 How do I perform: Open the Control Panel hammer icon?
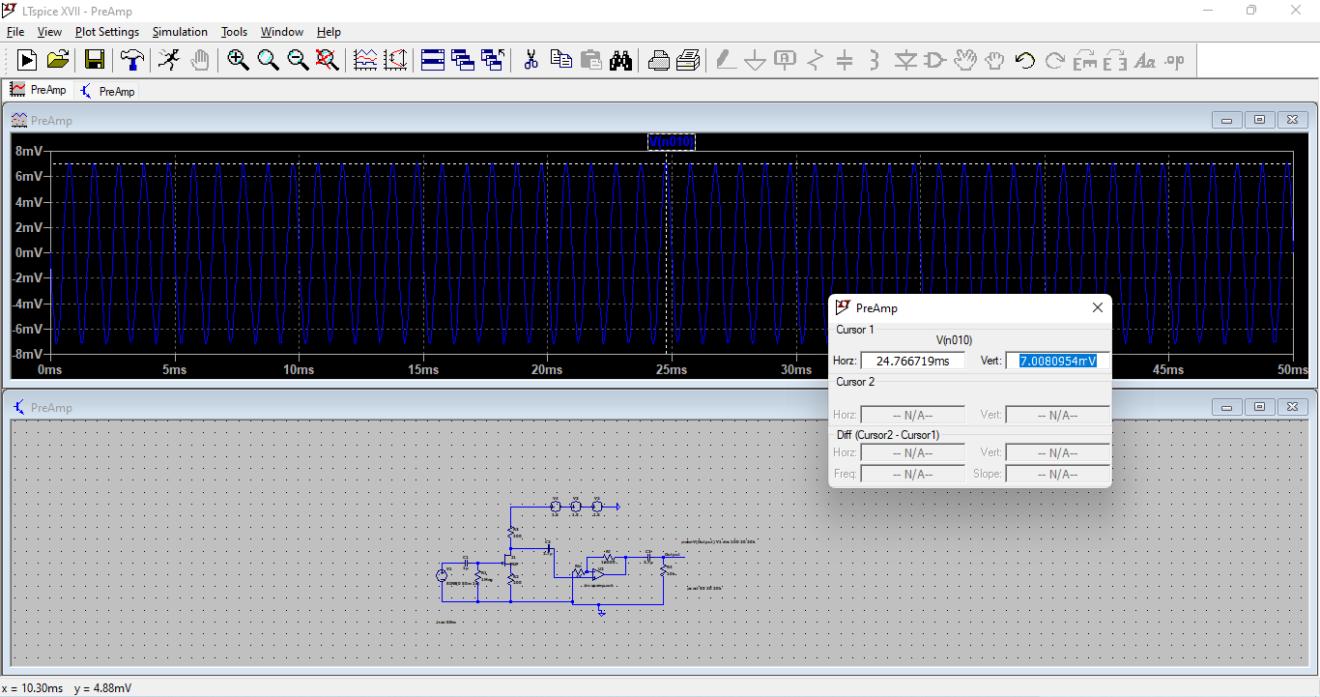[x=132, y=60]
